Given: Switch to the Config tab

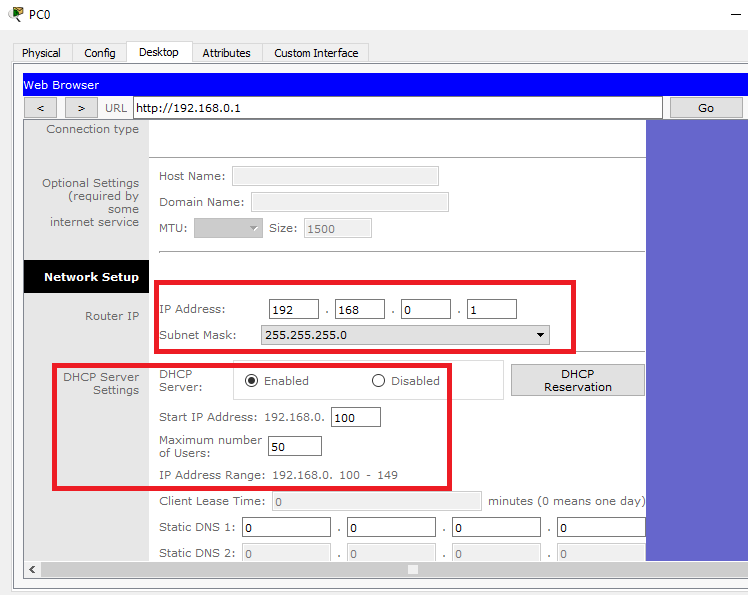Looking at the screenshot, I should click(x=100, y=53).
